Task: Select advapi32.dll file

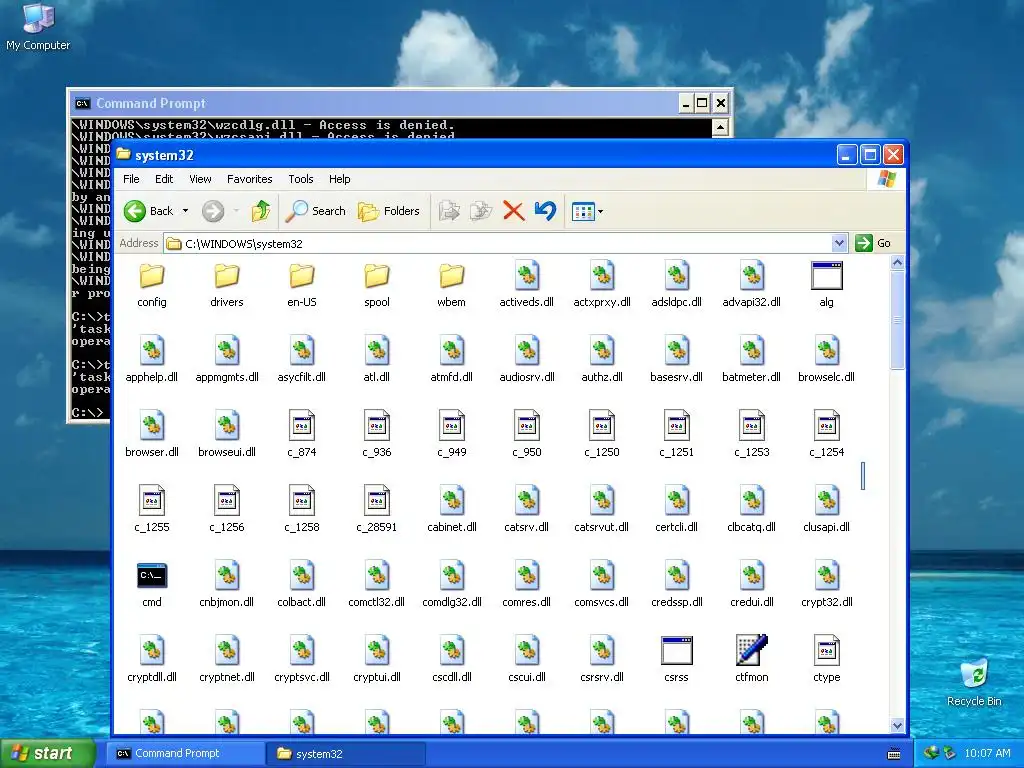Action: click(x=752, y=284)
